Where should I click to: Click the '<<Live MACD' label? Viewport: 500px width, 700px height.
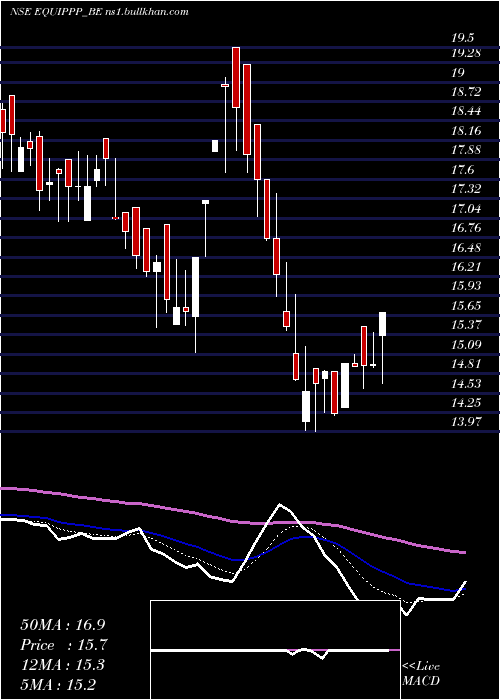tap(421, 674)
